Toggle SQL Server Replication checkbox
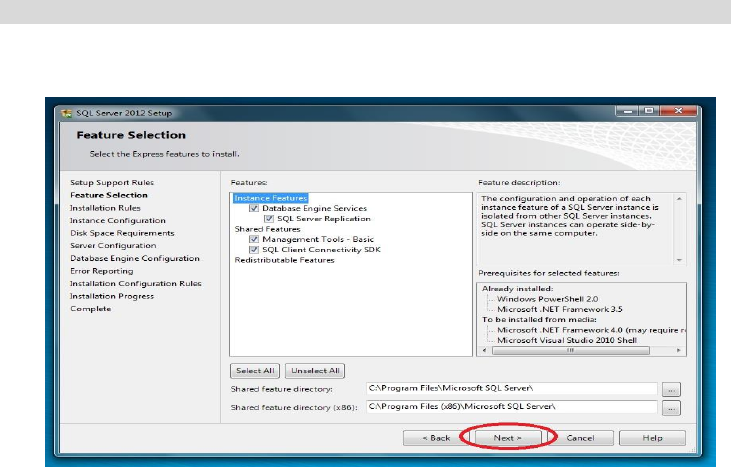This screenshot has height=467, width=731. (269, 219)
